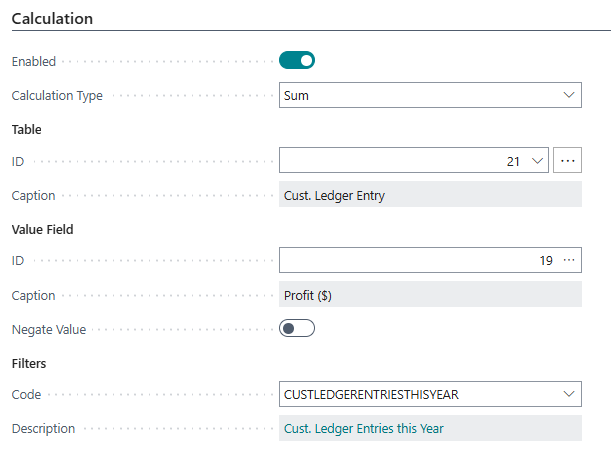Disable the Enabled toggle switch
The image size is (611, 458).
297,61
